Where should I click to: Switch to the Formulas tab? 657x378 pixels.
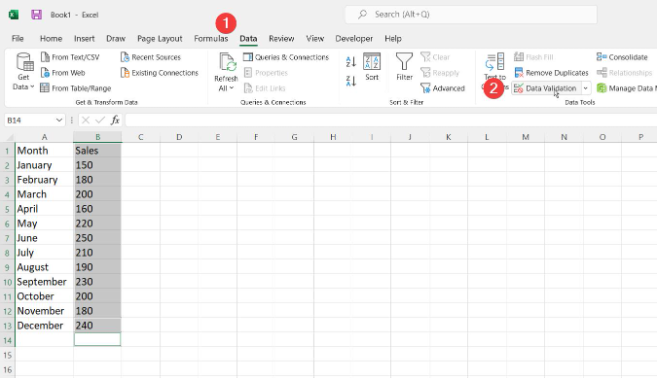coord(211,39)
